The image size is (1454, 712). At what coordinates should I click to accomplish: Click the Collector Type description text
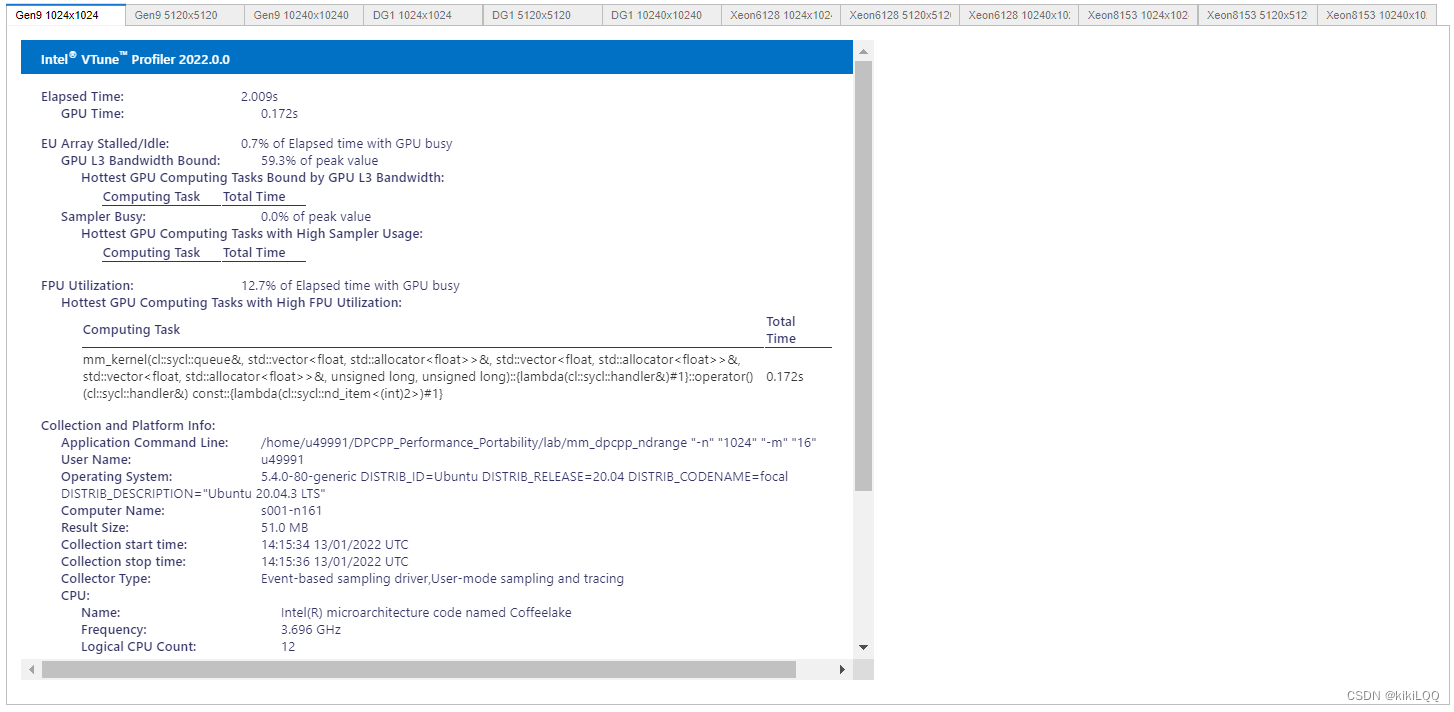tap(442, 579)
